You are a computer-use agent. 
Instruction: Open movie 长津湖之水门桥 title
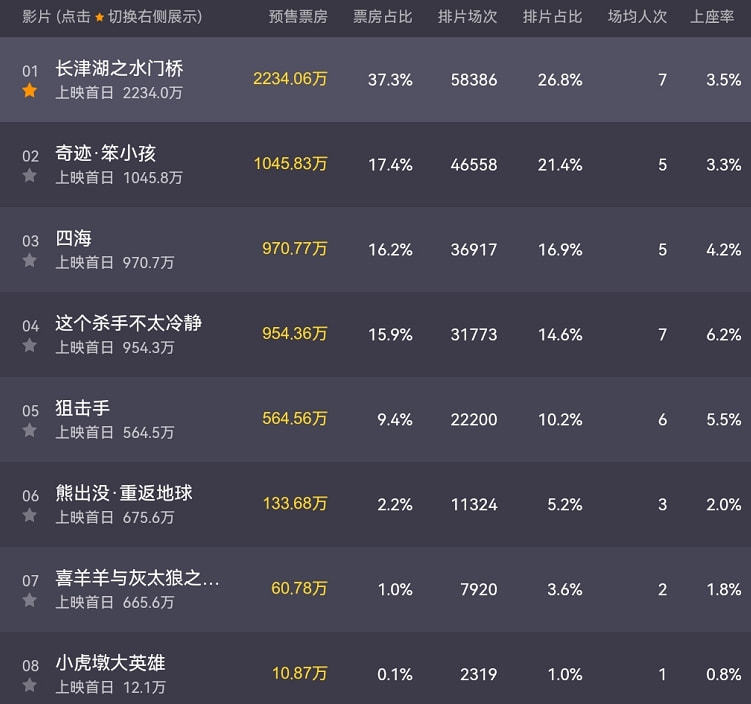(x=119, y=68)
